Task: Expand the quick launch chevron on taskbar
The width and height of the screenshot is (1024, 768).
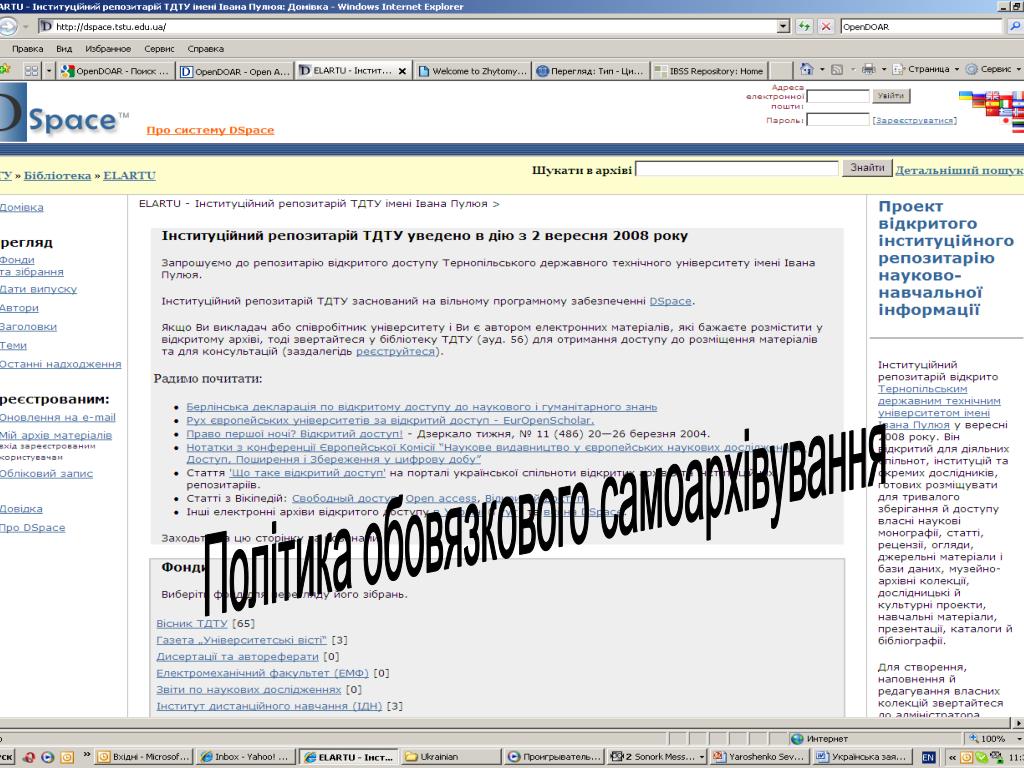Action: point(87,754)
